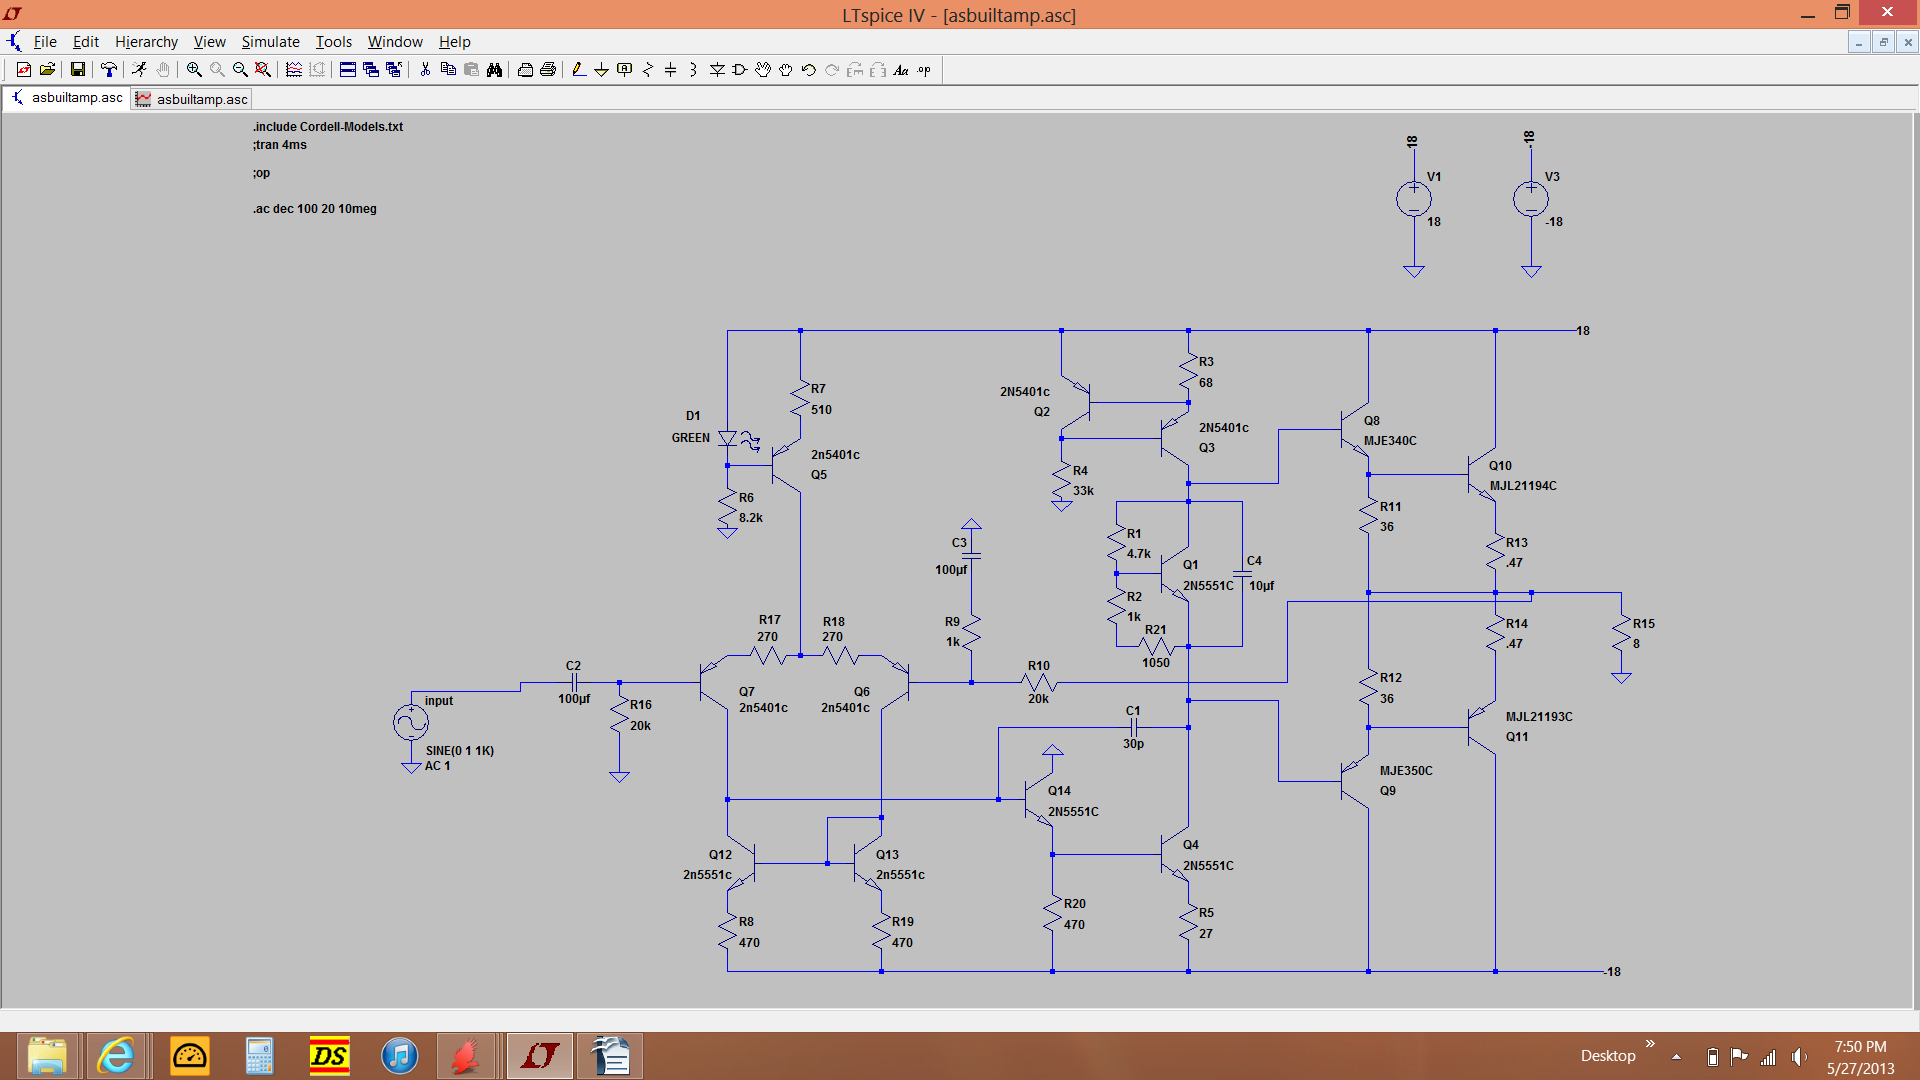The height and width of the screenshot is (1080, 1920).
Task: Open the Window menu
Action: pos(395,42)
